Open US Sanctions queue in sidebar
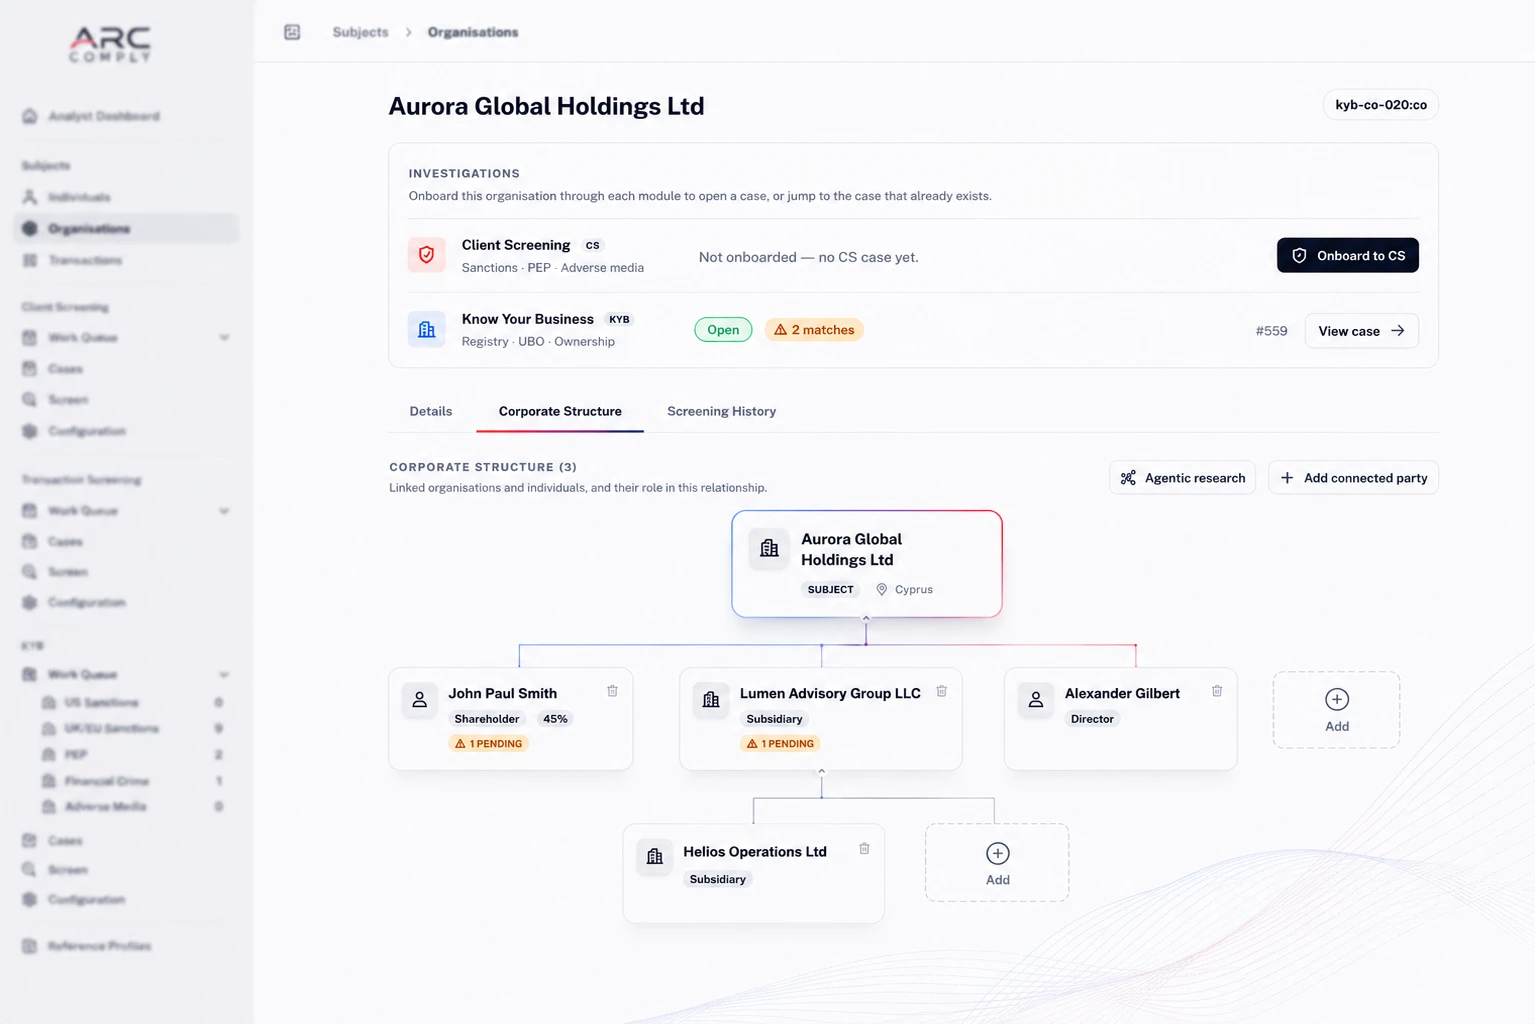This screenshot has width=1535, height=1024. point(132,703)
